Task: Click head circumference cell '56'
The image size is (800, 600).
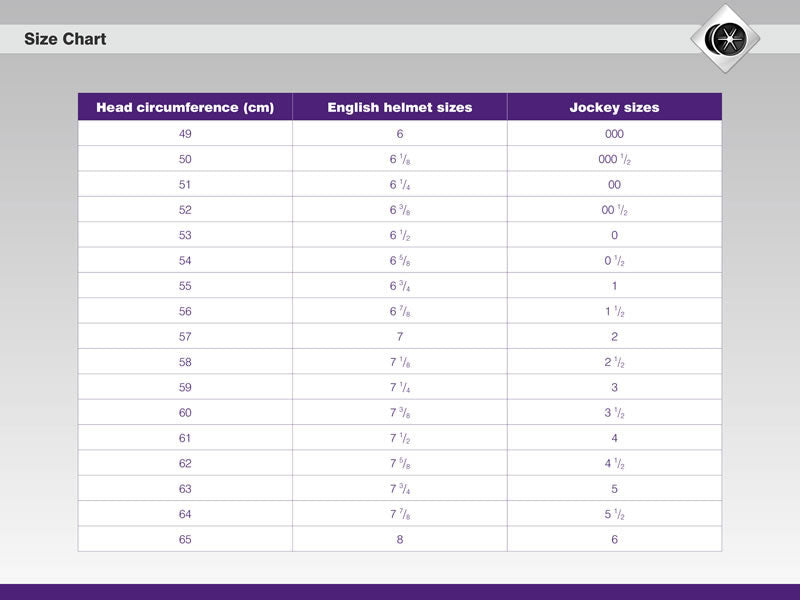Action: coord(185,311)
